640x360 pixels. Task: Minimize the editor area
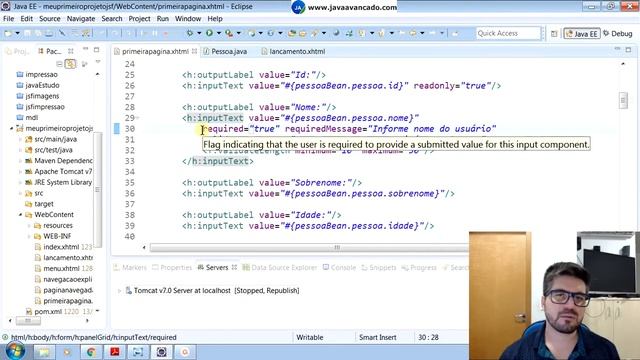point(617,49)
